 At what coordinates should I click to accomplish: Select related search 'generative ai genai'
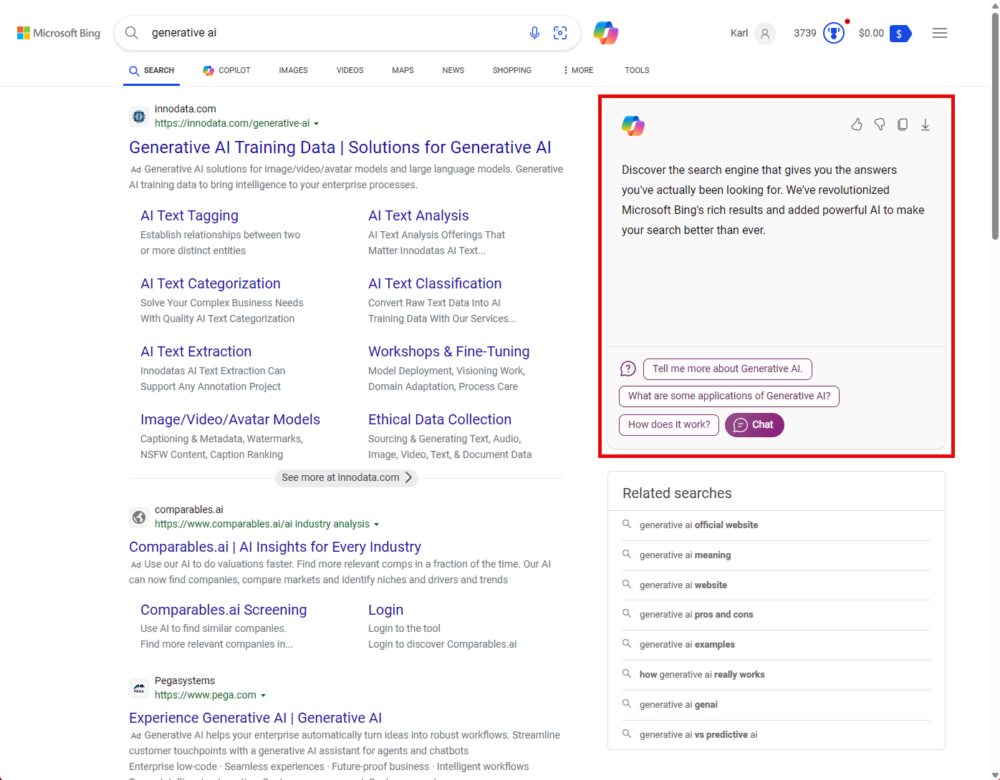679,704
